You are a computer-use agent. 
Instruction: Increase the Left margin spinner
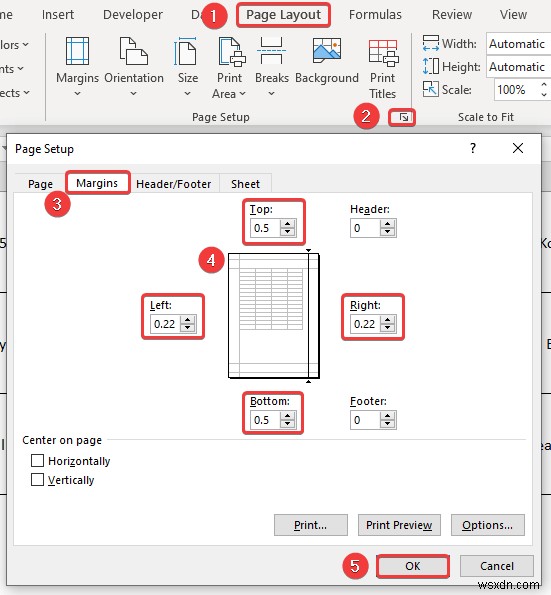tap(188, 320)
